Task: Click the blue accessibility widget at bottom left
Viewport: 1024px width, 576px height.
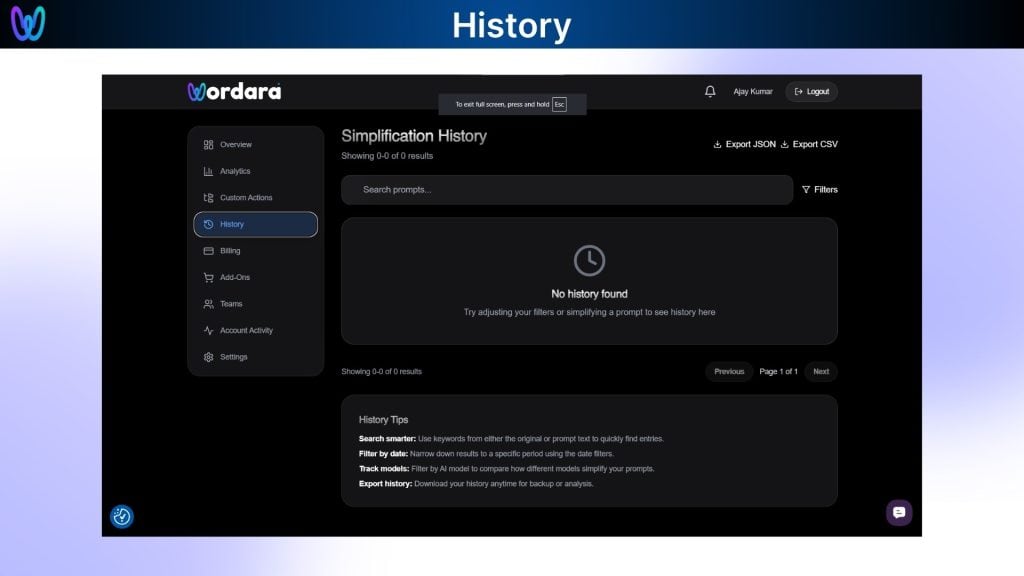Action: (x=120, y=516)
